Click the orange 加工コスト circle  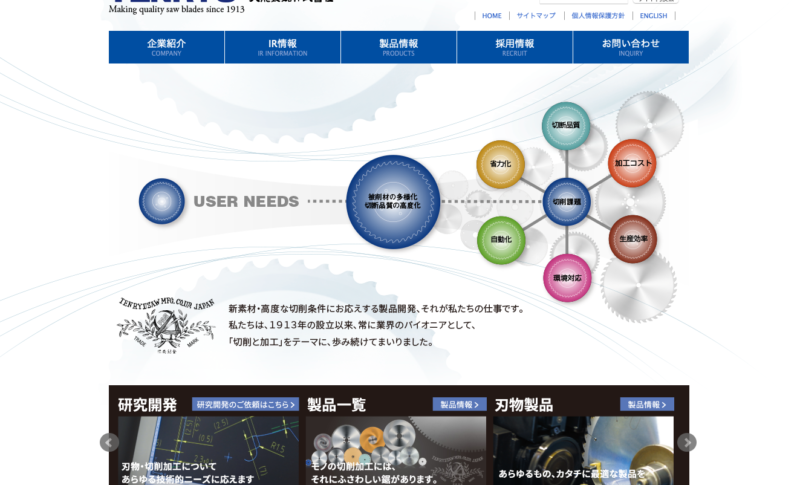[632, 163]
